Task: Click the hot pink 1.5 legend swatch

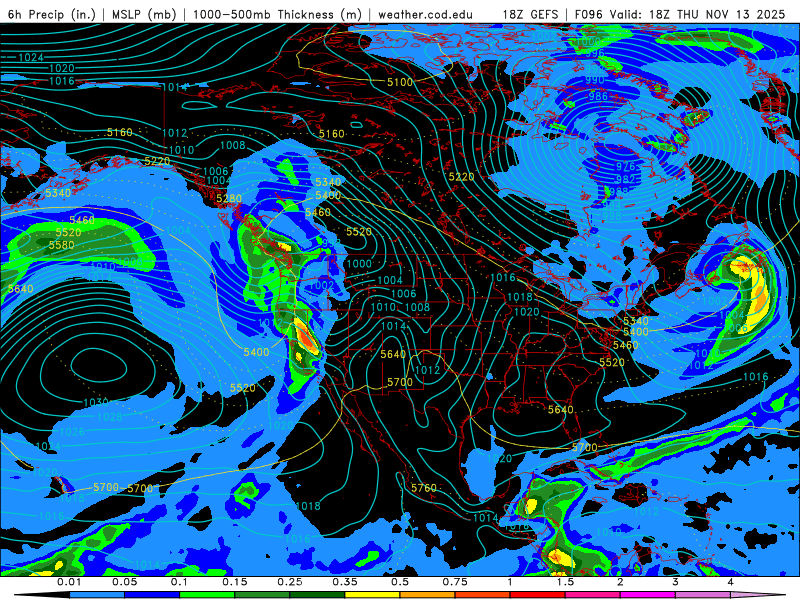Action: tap(592, 595)
